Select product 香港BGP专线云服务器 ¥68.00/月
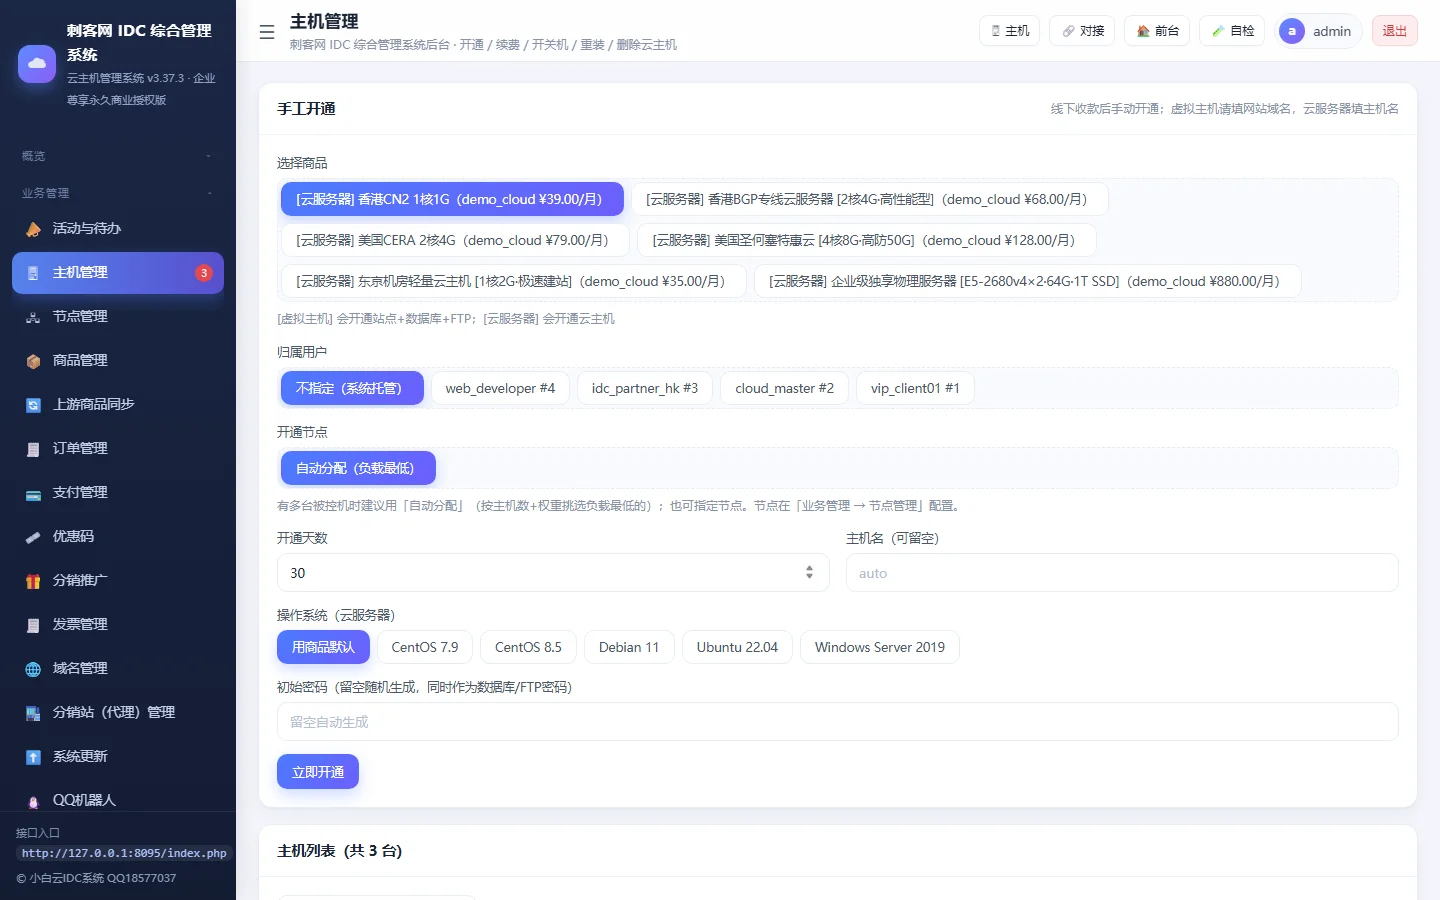 click(868, 199)
